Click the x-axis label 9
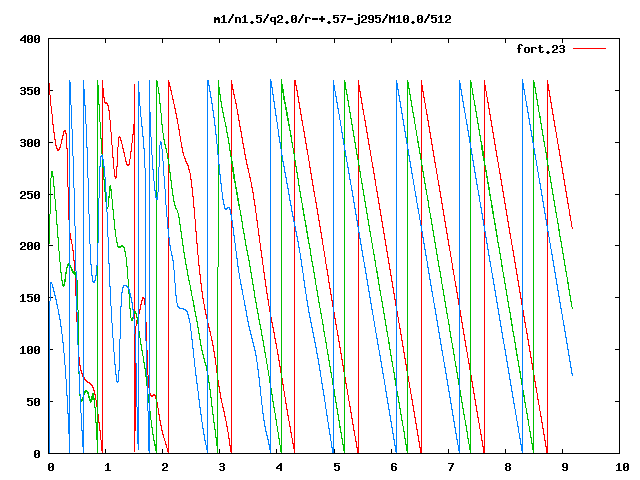This screenshot has height=480, width=640. click(565, 467)
